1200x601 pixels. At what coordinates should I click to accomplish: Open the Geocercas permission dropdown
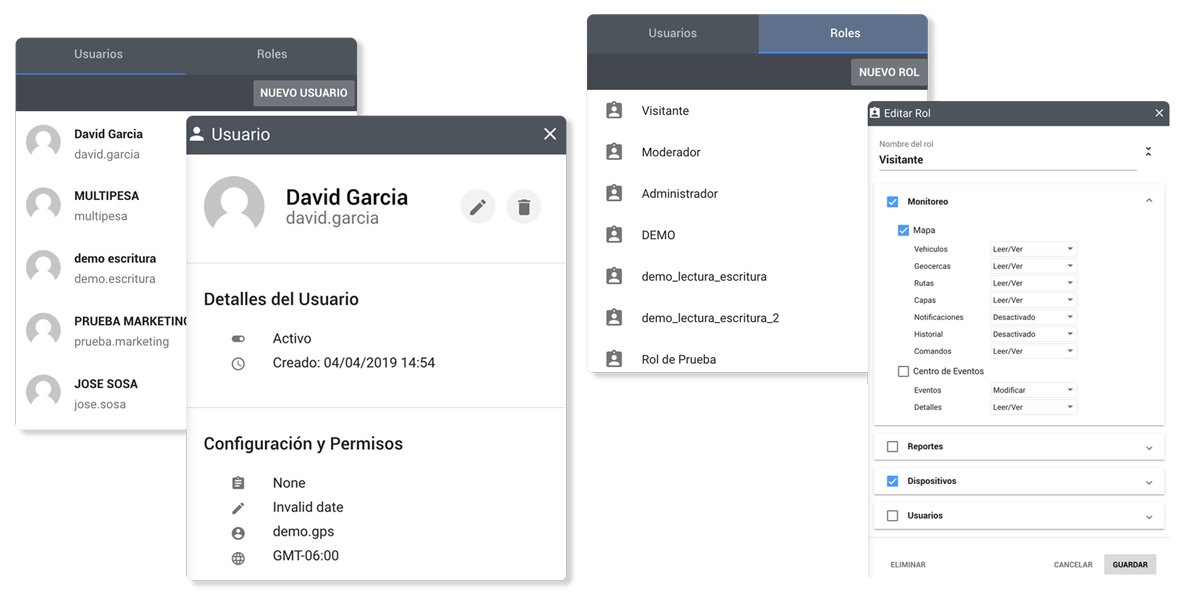tap(1033, 266)
